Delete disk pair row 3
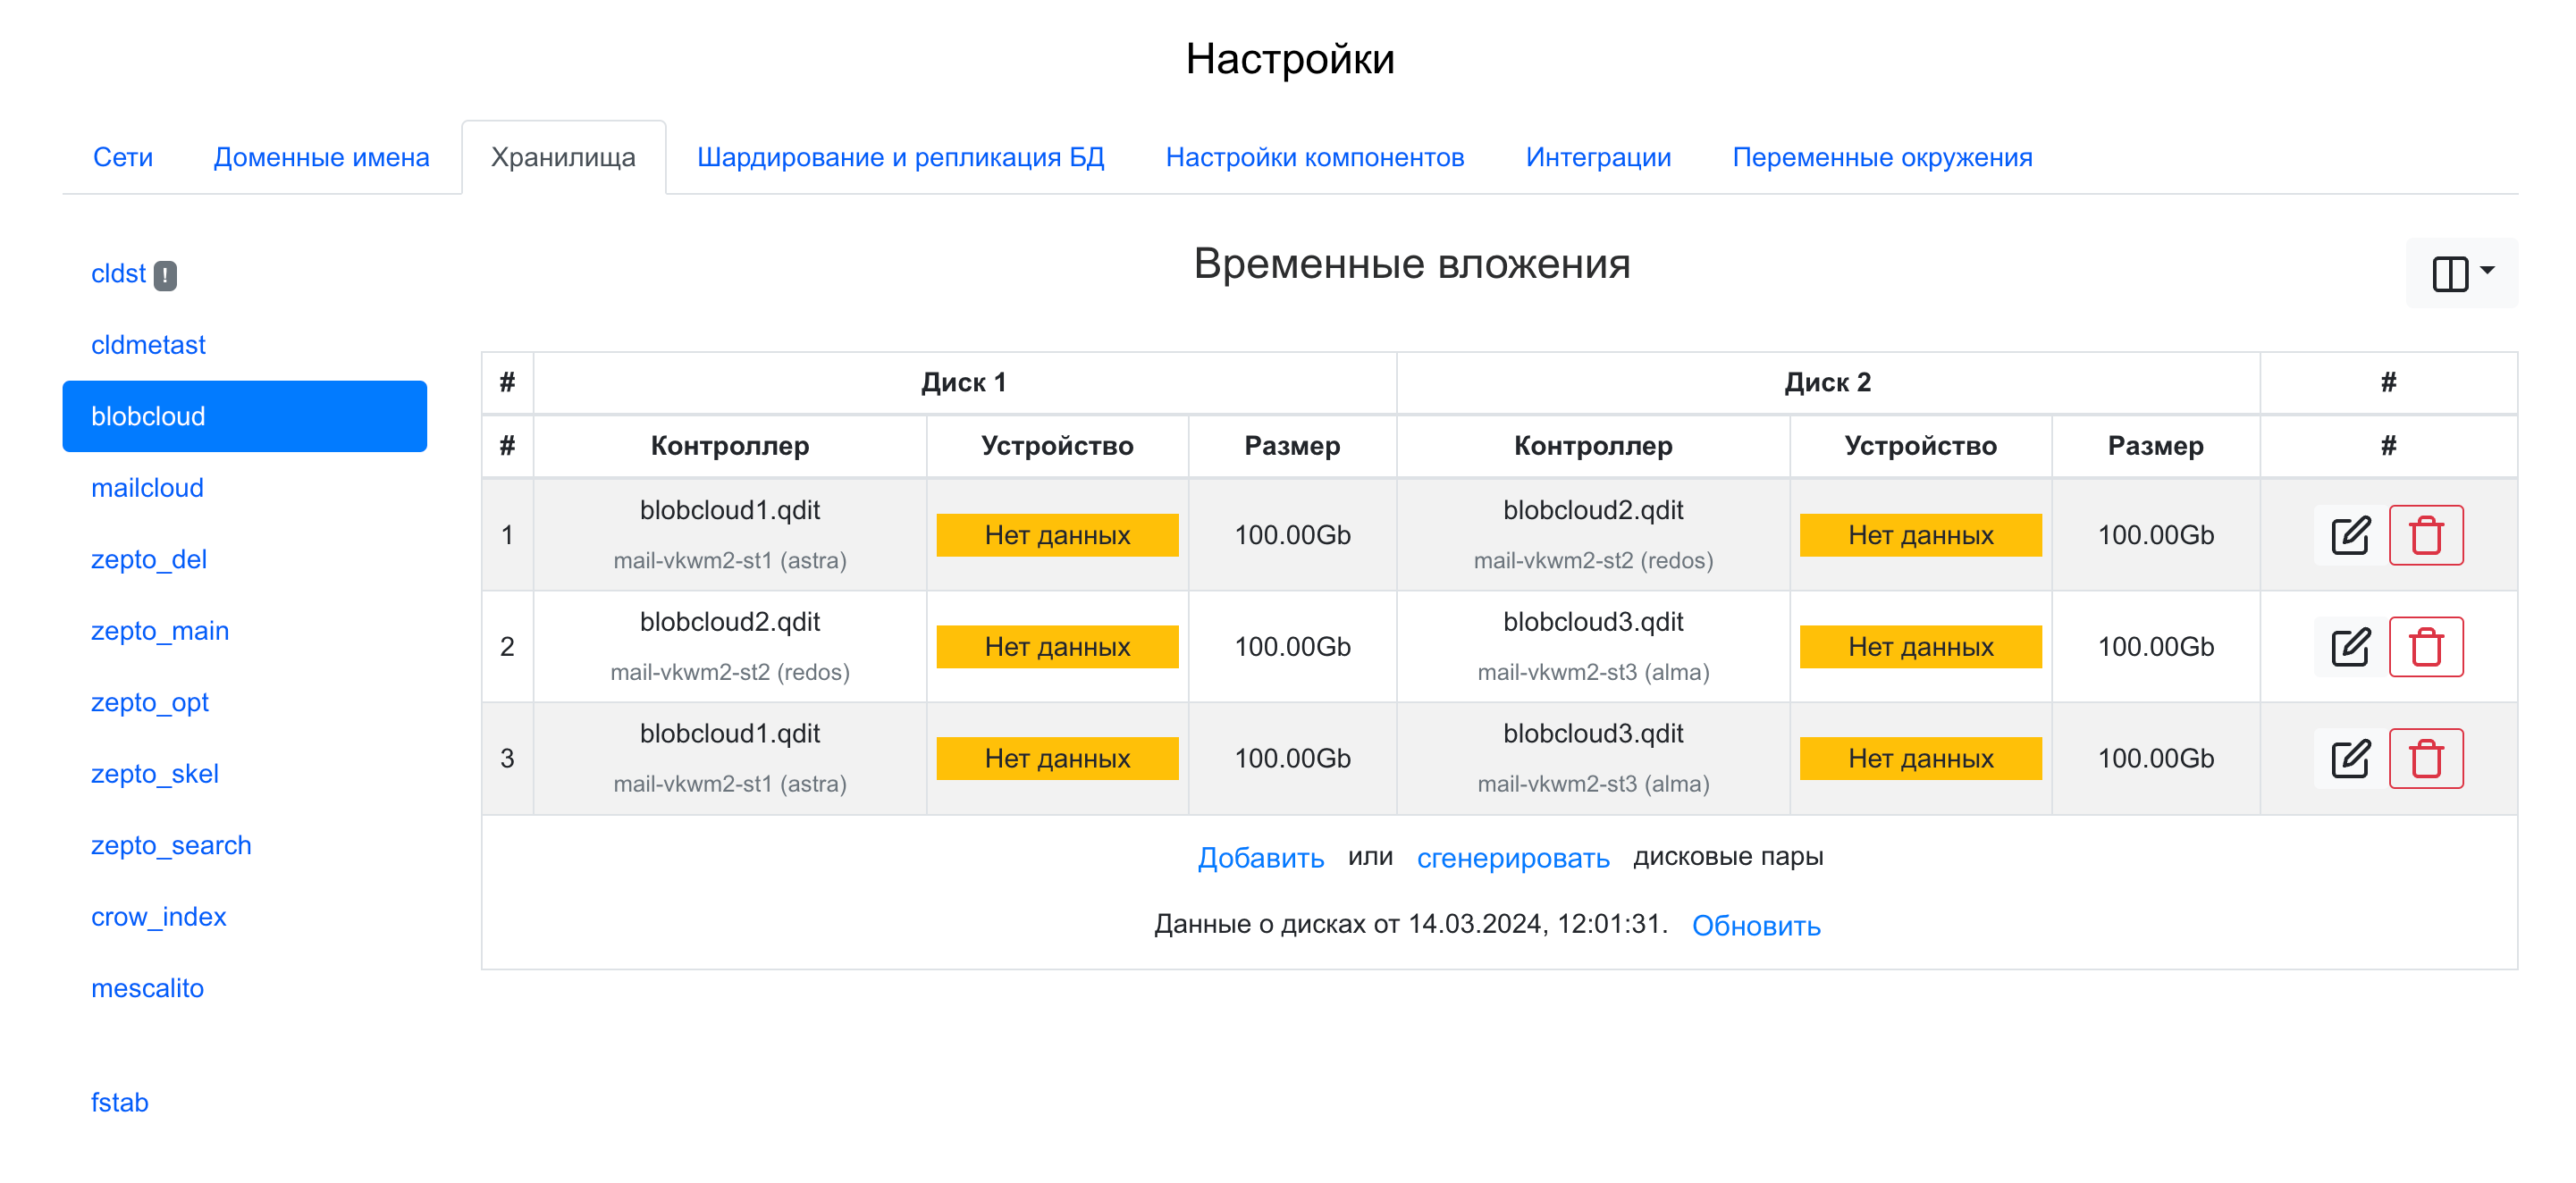The image size is (2576, 1183). (x=2425, y=758)
